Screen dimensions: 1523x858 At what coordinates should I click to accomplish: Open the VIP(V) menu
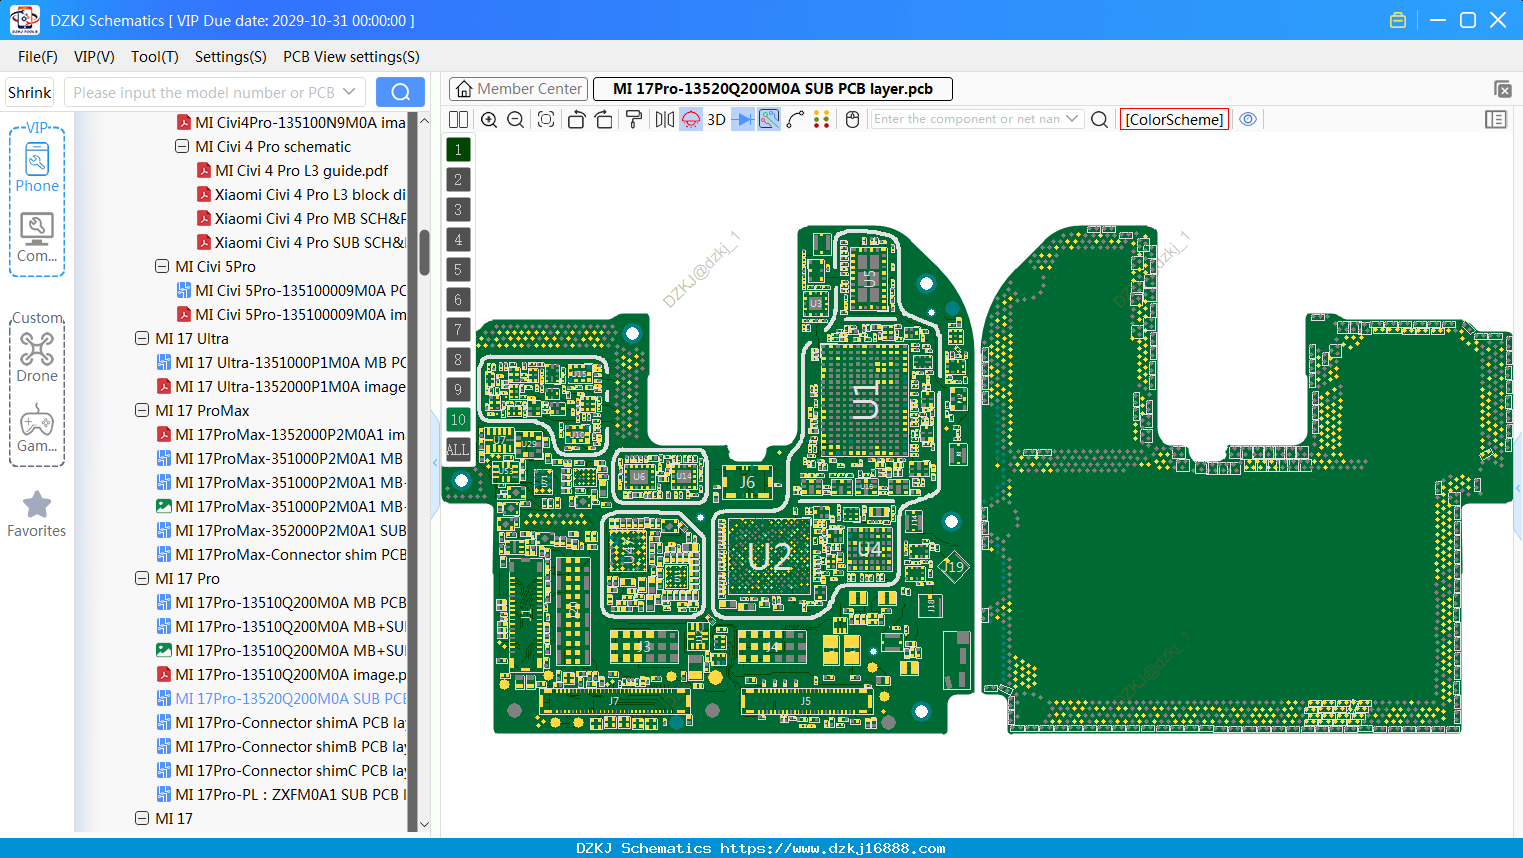point(94,57)
